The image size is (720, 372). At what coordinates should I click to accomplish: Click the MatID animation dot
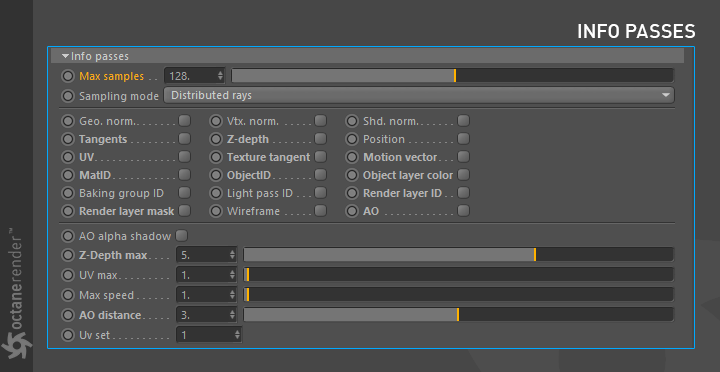(x=68, y=175)
